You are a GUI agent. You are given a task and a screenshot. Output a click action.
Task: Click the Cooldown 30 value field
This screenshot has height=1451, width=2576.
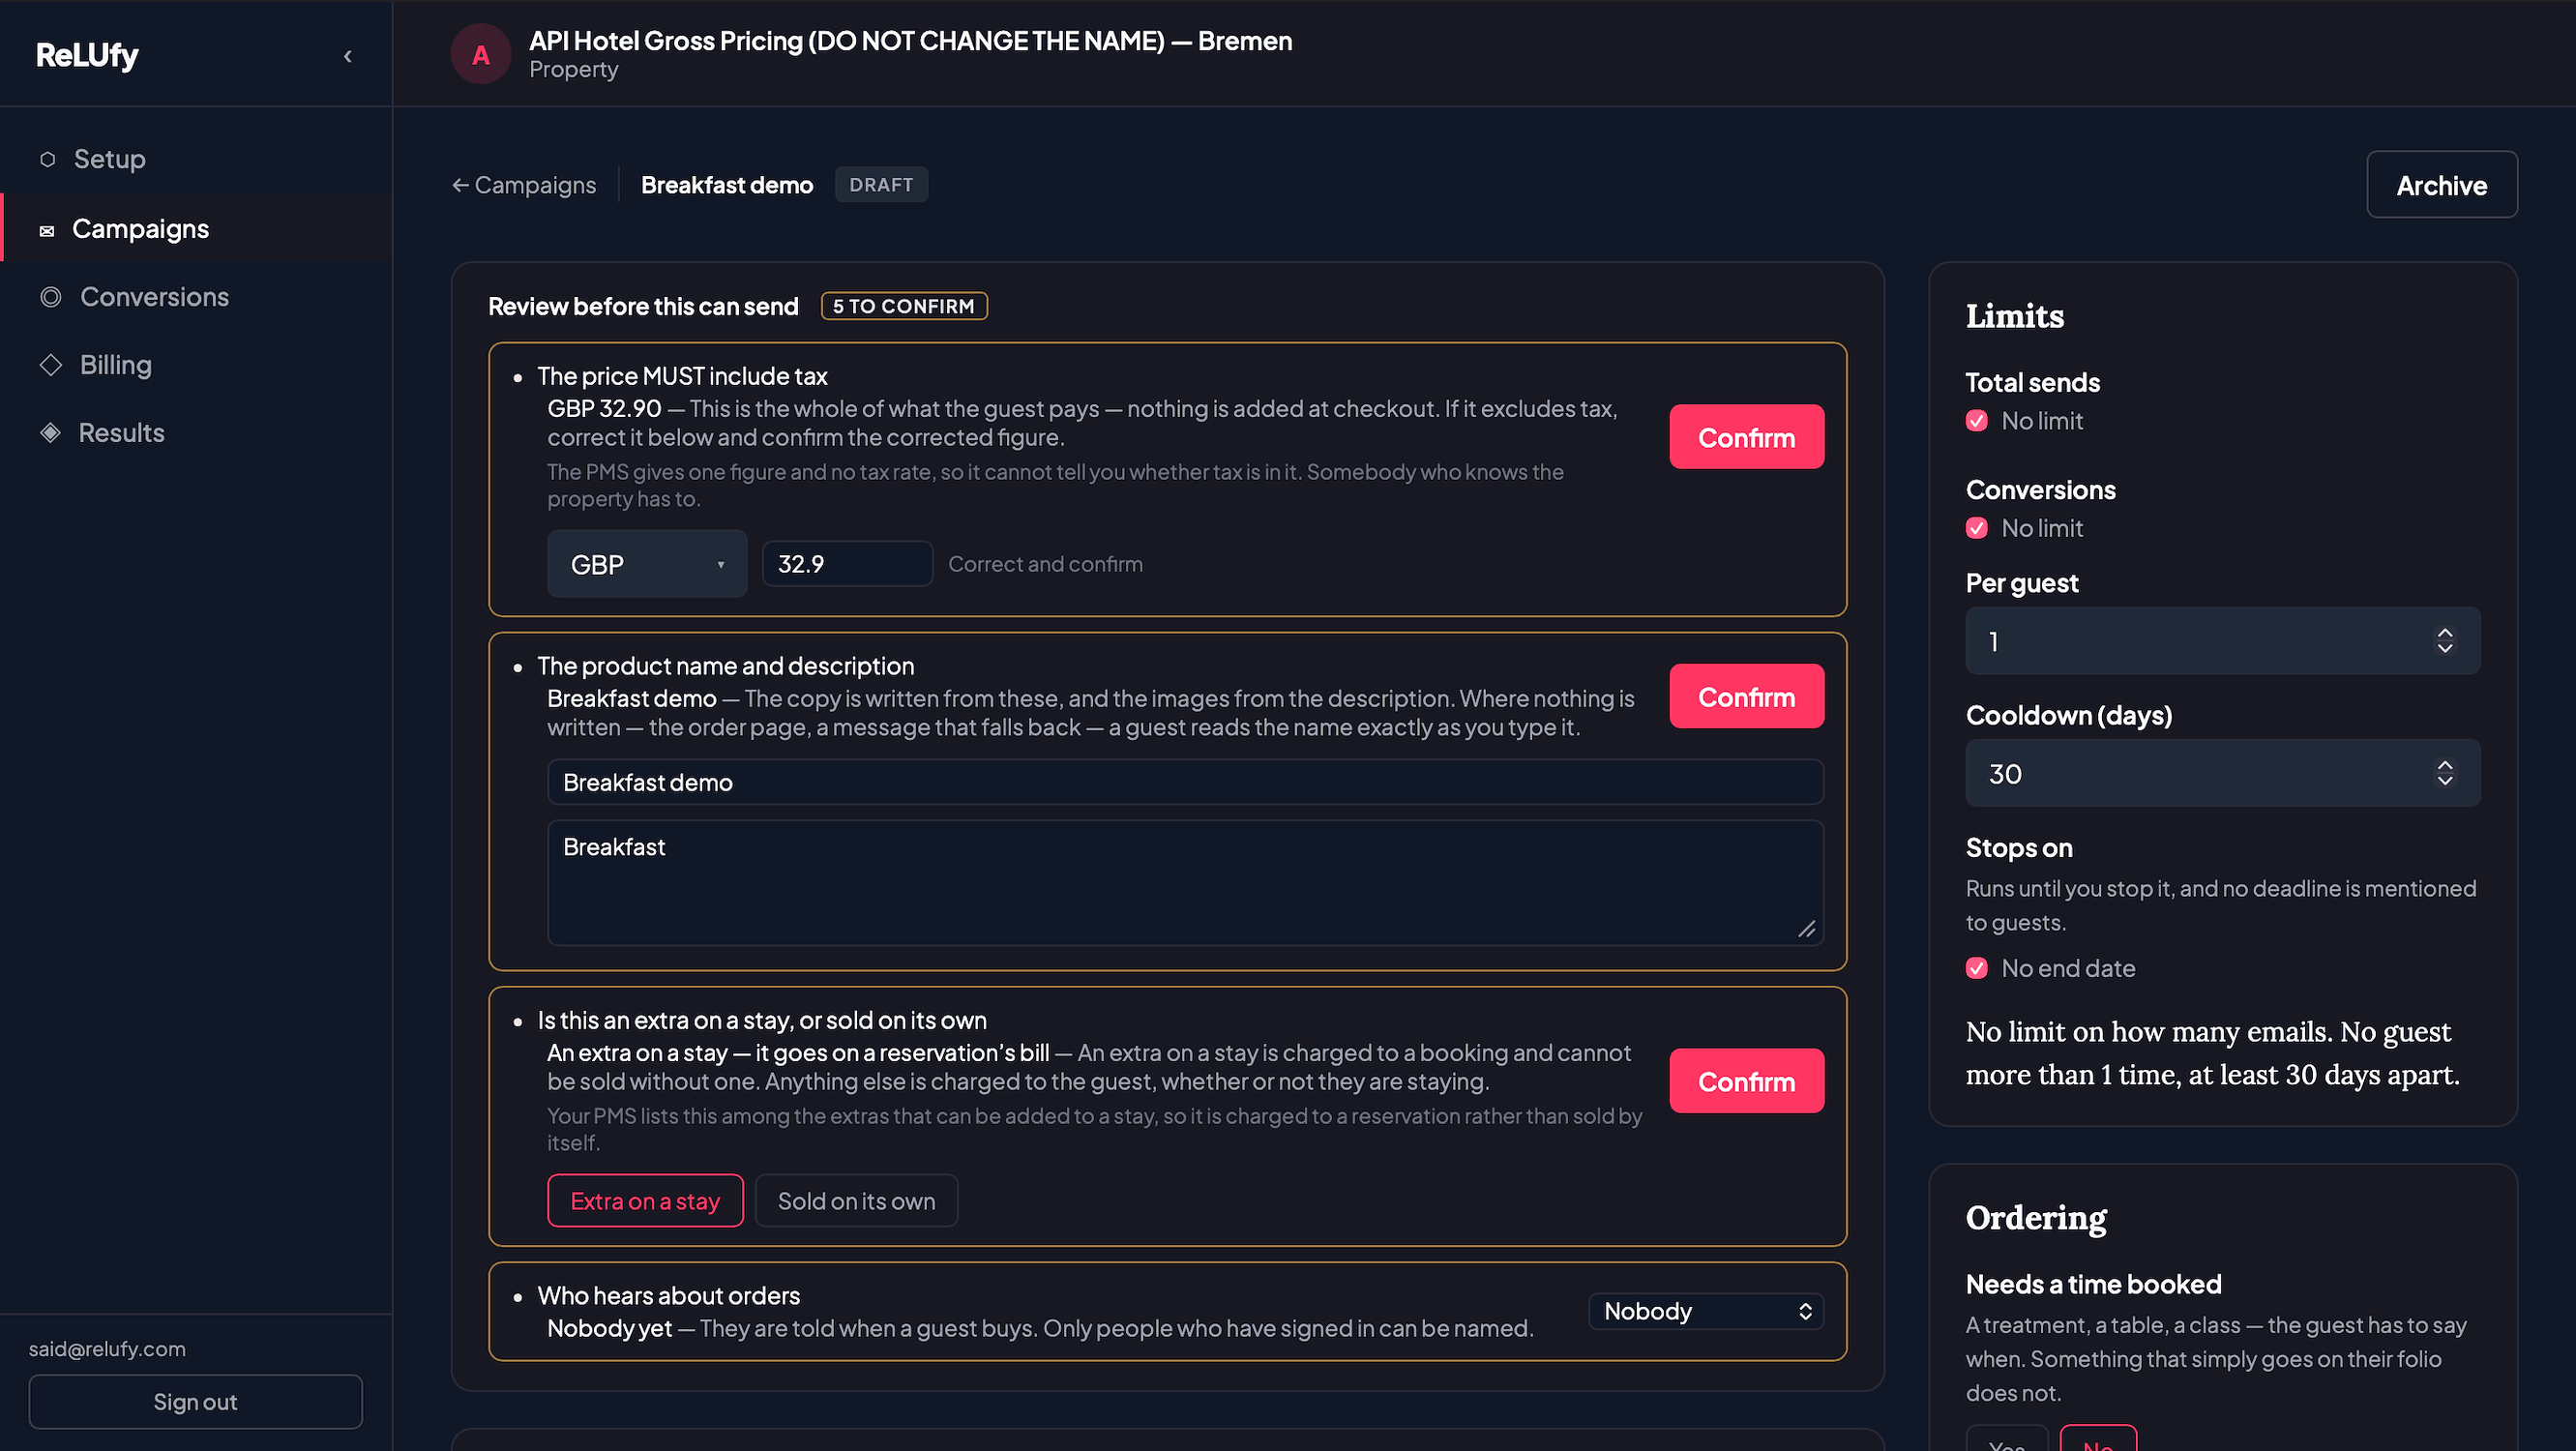pos(2222,773)
